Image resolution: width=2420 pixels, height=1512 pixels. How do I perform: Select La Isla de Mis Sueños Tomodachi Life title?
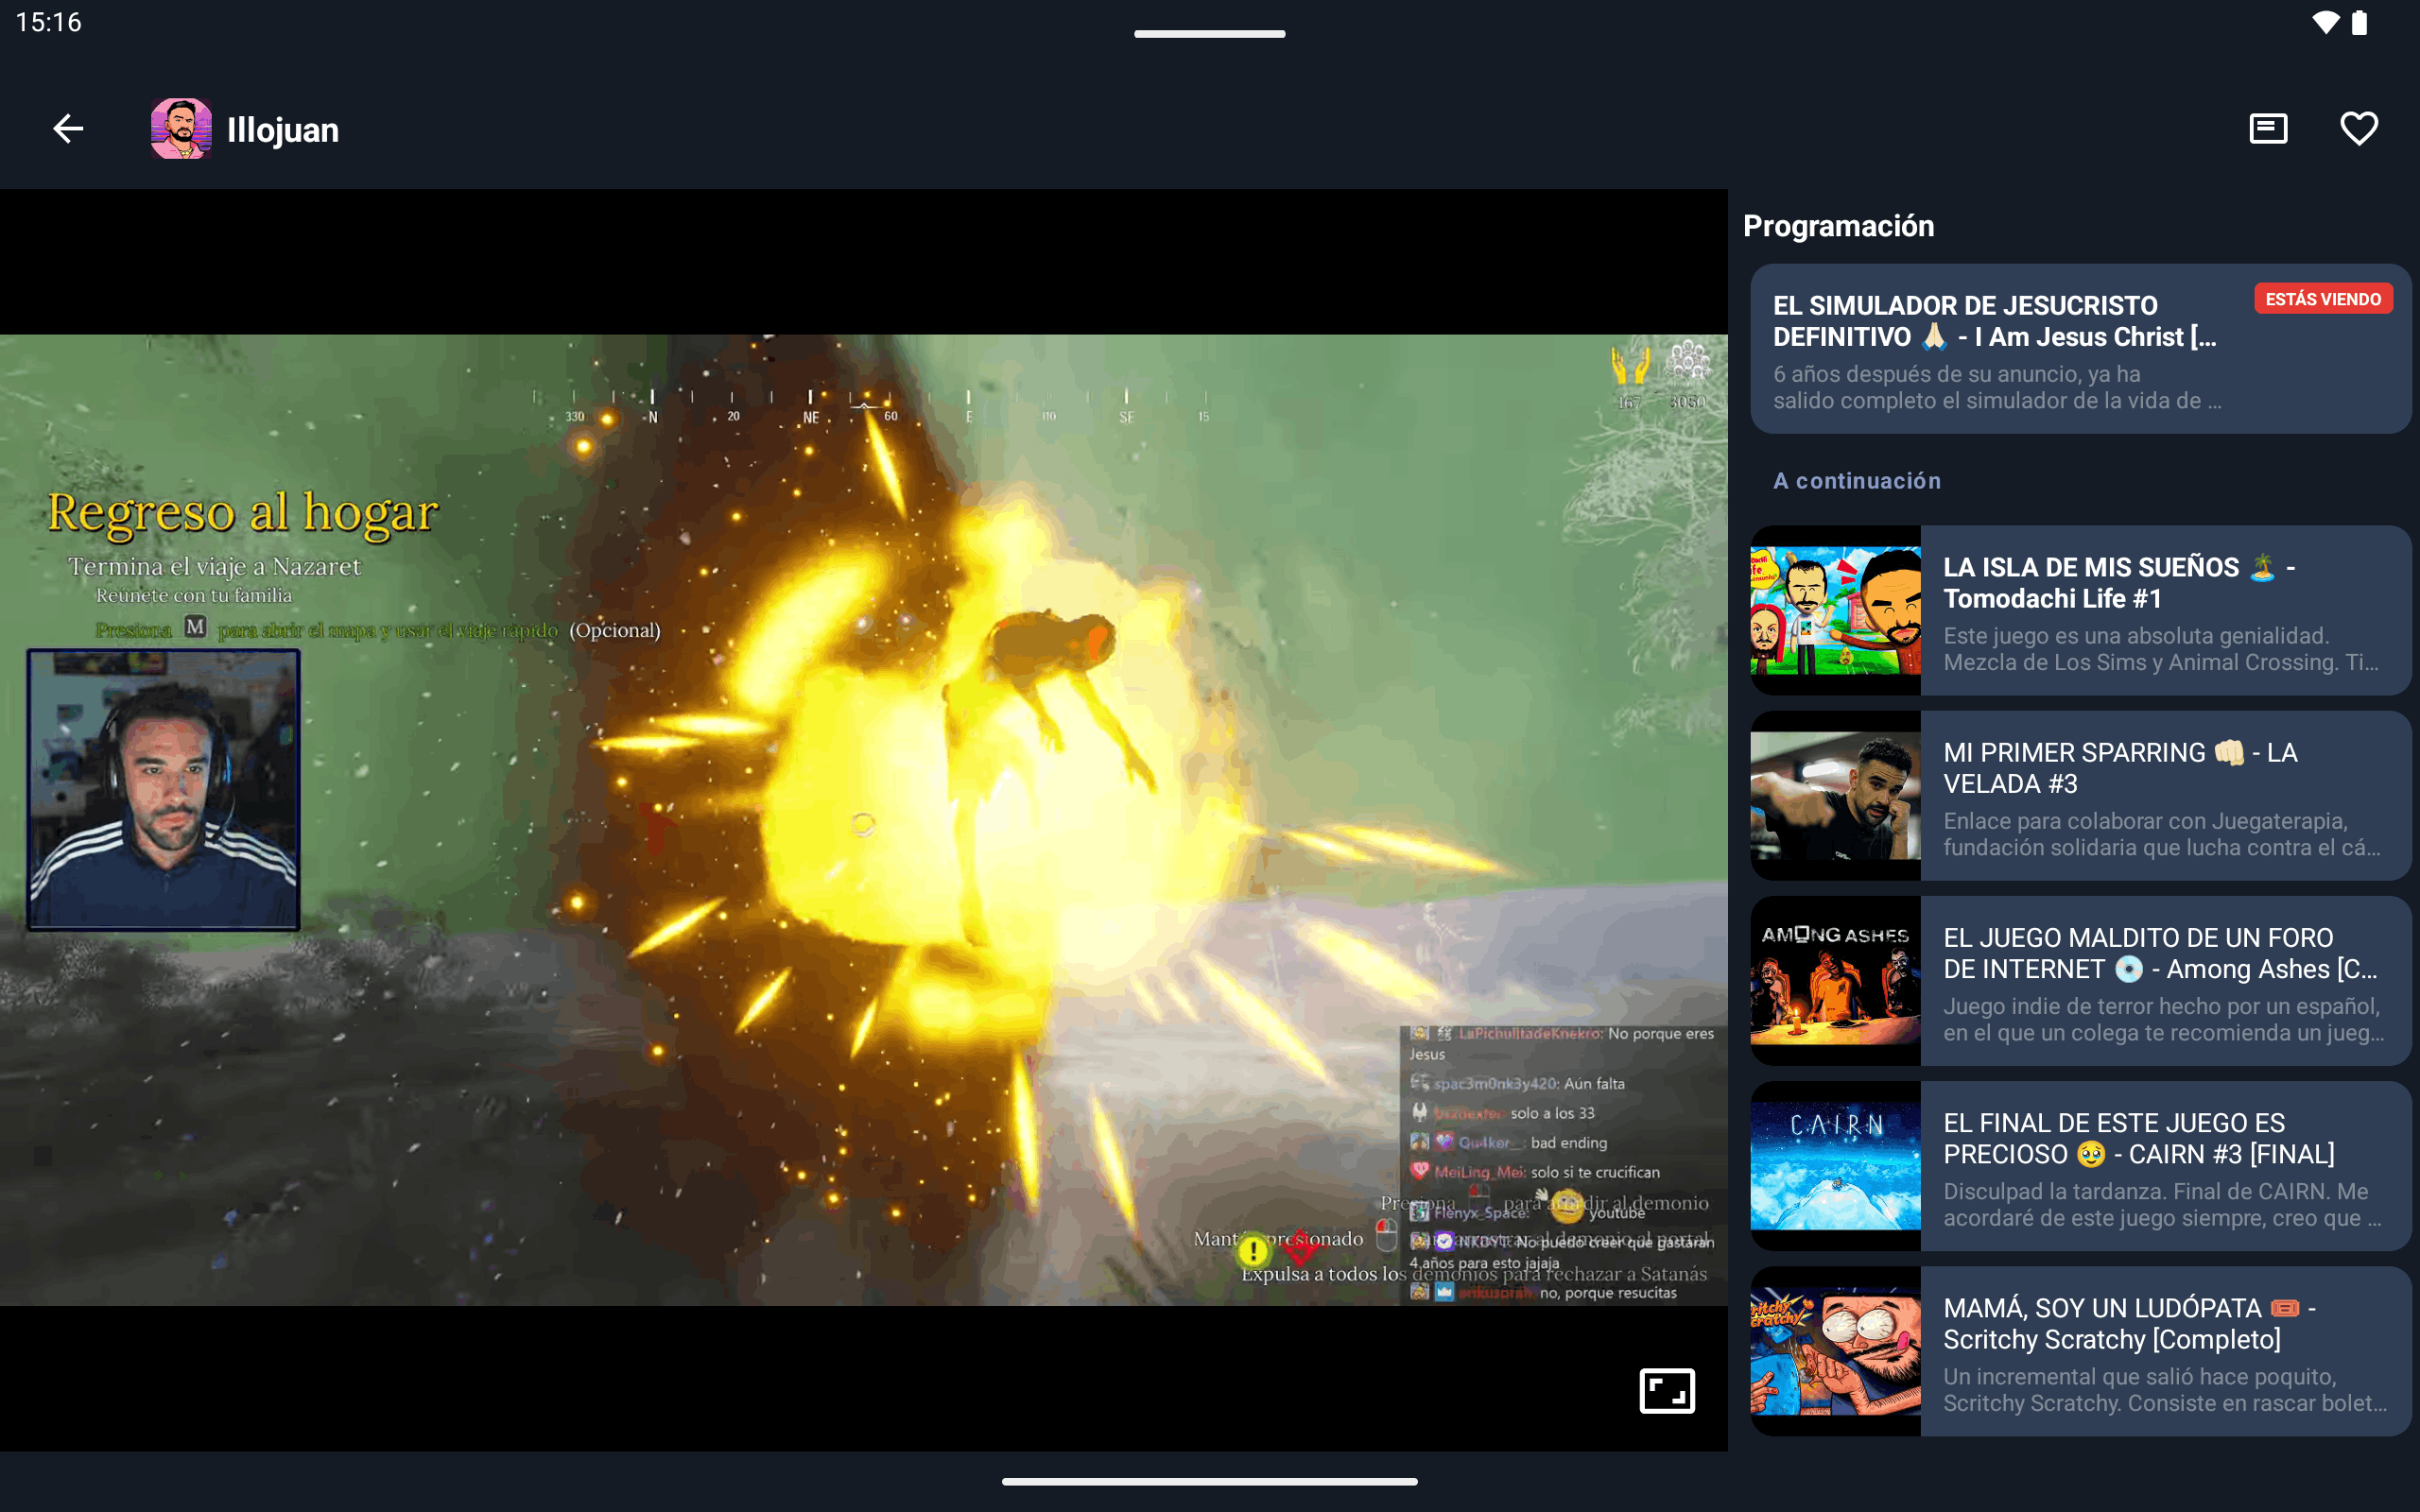click(2119, 583)
